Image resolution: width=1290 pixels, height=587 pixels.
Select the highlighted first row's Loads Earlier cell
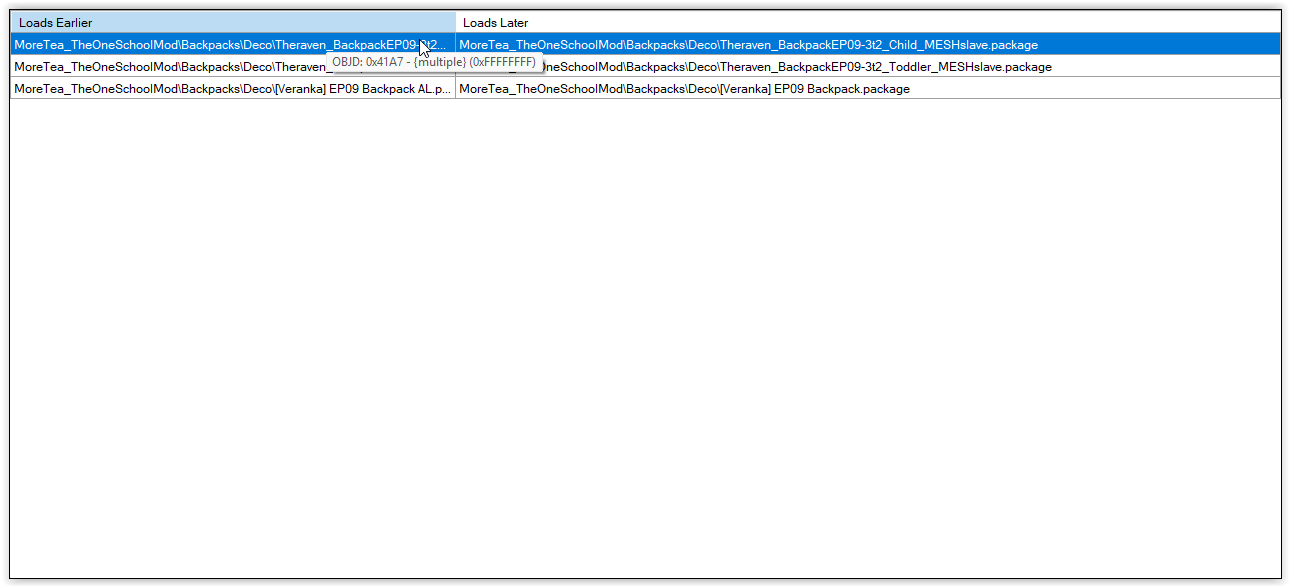200,45
